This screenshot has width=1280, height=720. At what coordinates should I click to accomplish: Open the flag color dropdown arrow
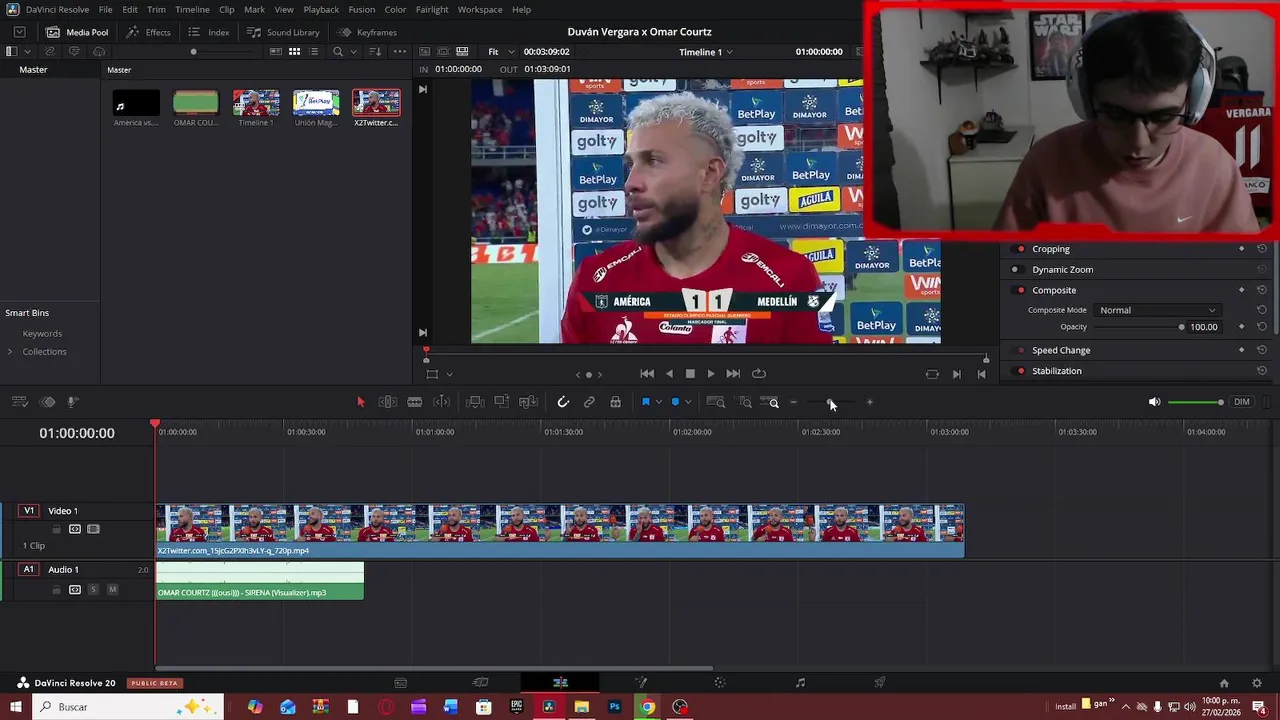pos(658,402)
